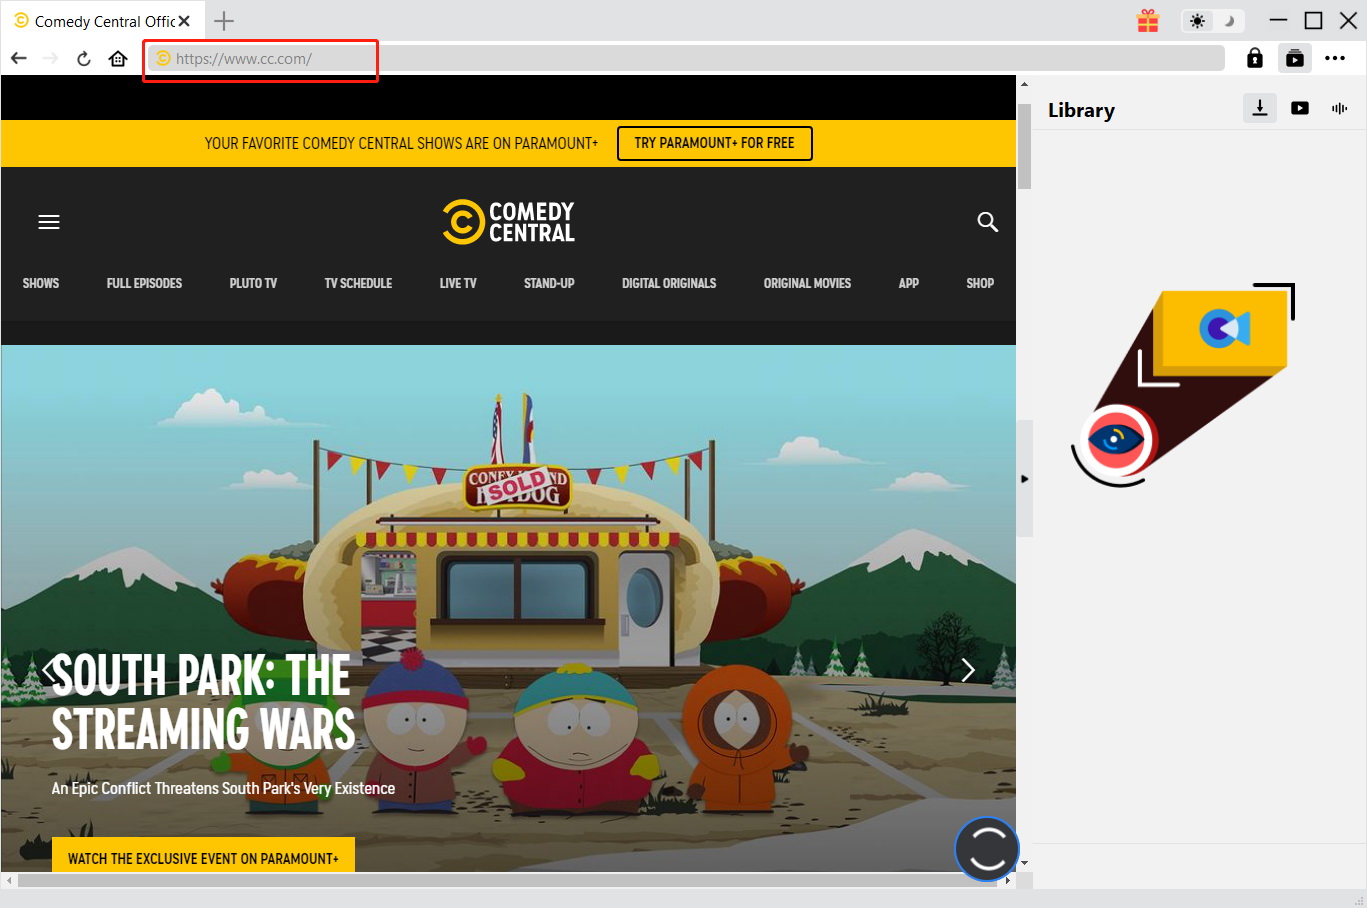Switch to downloaded Videos using the play icon

tap(1299, 108)
